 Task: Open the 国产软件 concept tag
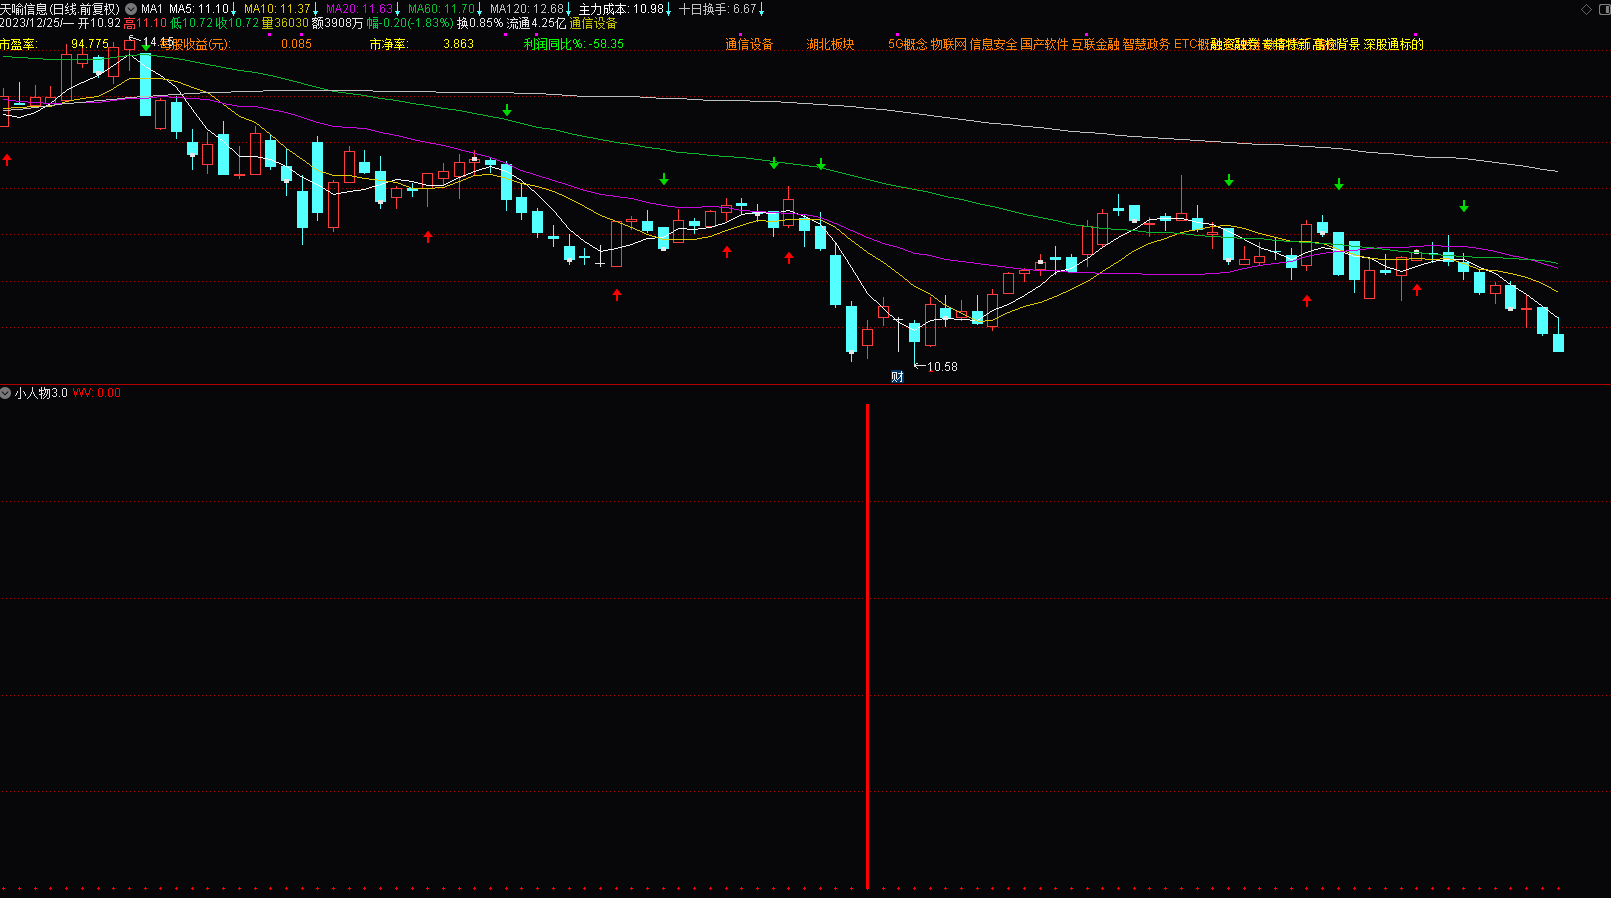pyautogui.click(x=1044, y=44)
